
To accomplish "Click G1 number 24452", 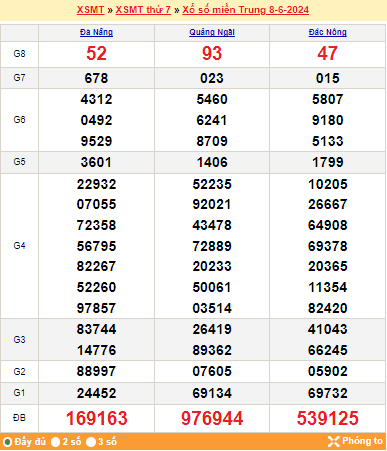I will (x=96, y=393).
